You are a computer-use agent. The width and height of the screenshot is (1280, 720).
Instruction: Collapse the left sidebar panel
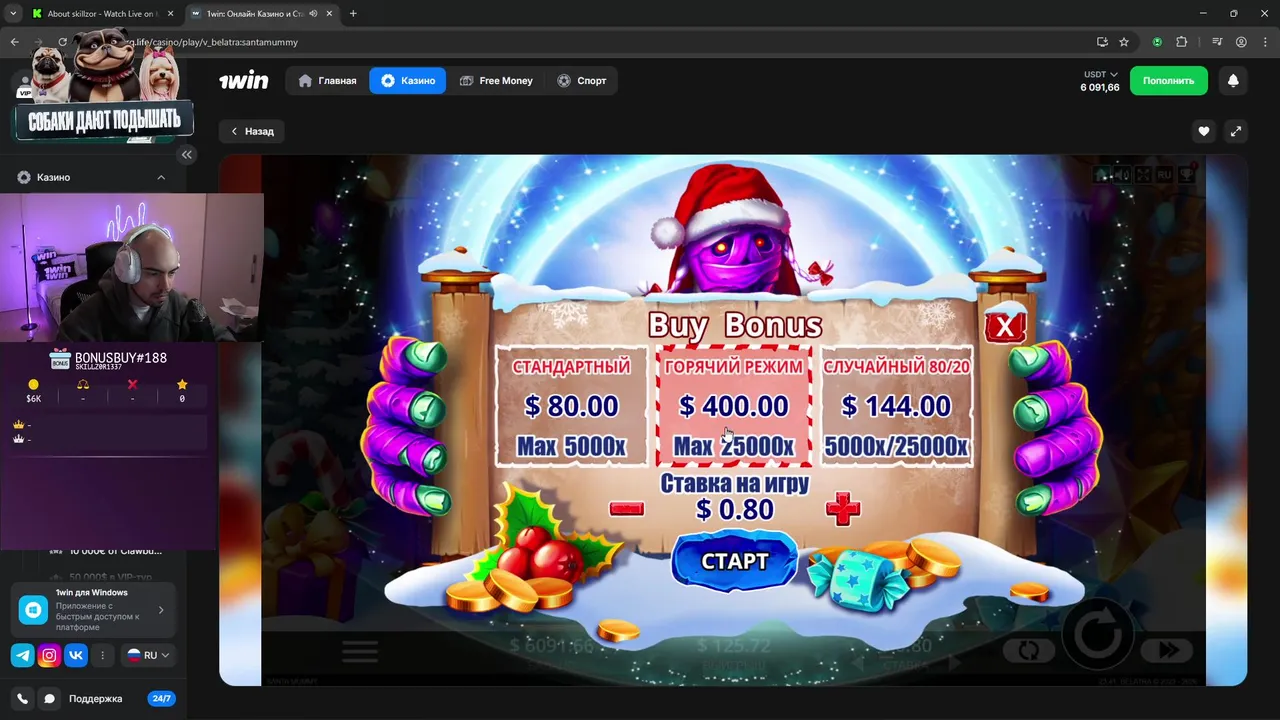[x=187, y=154]
